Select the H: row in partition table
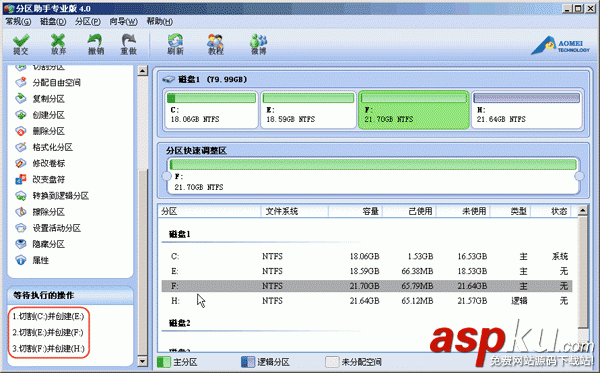The width and height of the screenshot is (600, 373). (x=367, y=301)
